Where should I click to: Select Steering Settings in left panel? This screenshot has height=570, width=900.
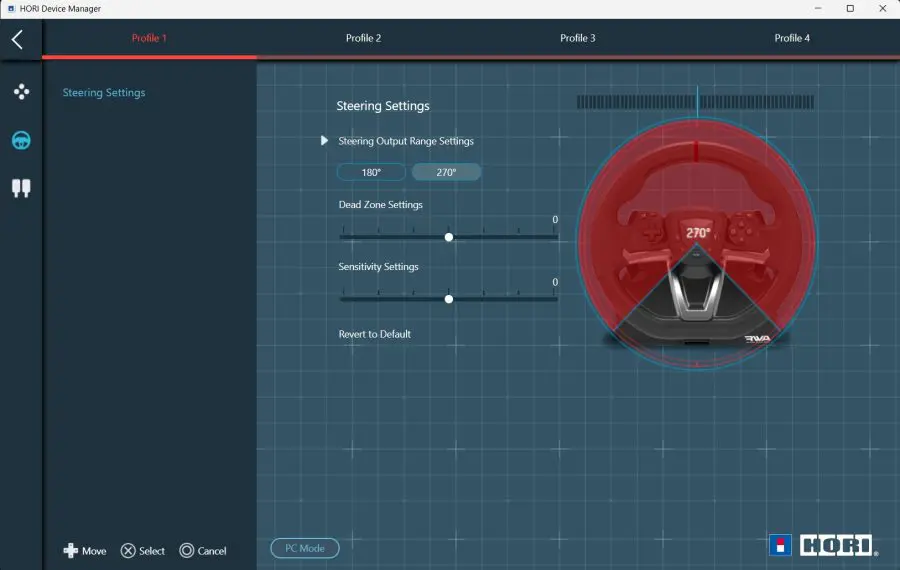104,92
